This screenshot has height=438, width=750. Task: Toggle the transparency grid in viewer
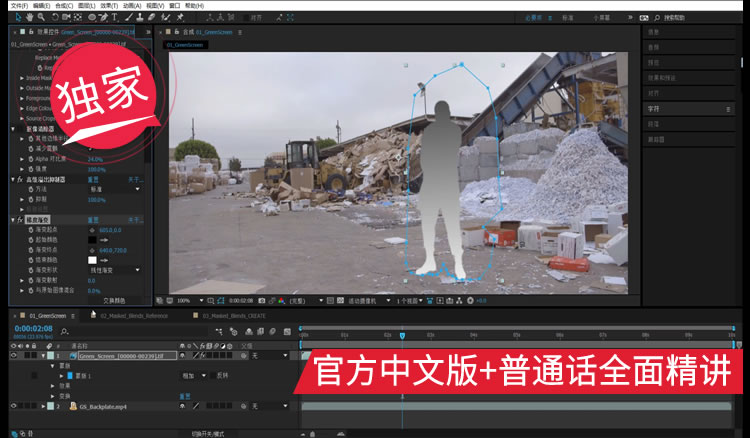(340, 301)
